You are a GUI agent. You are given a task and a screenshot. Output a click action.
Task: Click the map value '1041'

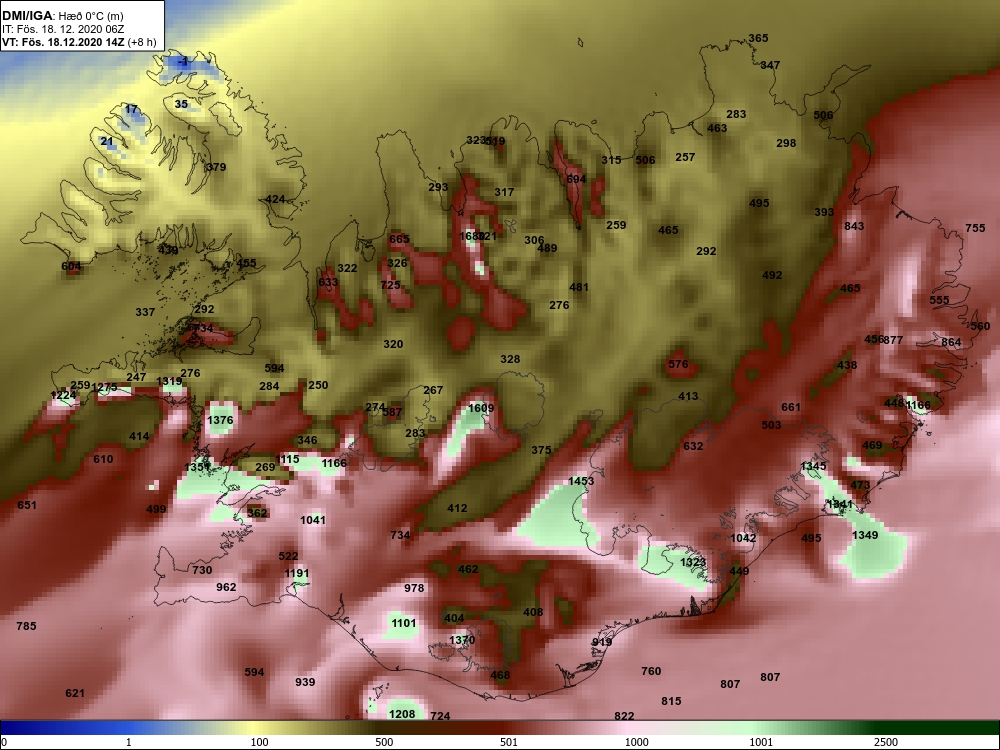(312, 520)
